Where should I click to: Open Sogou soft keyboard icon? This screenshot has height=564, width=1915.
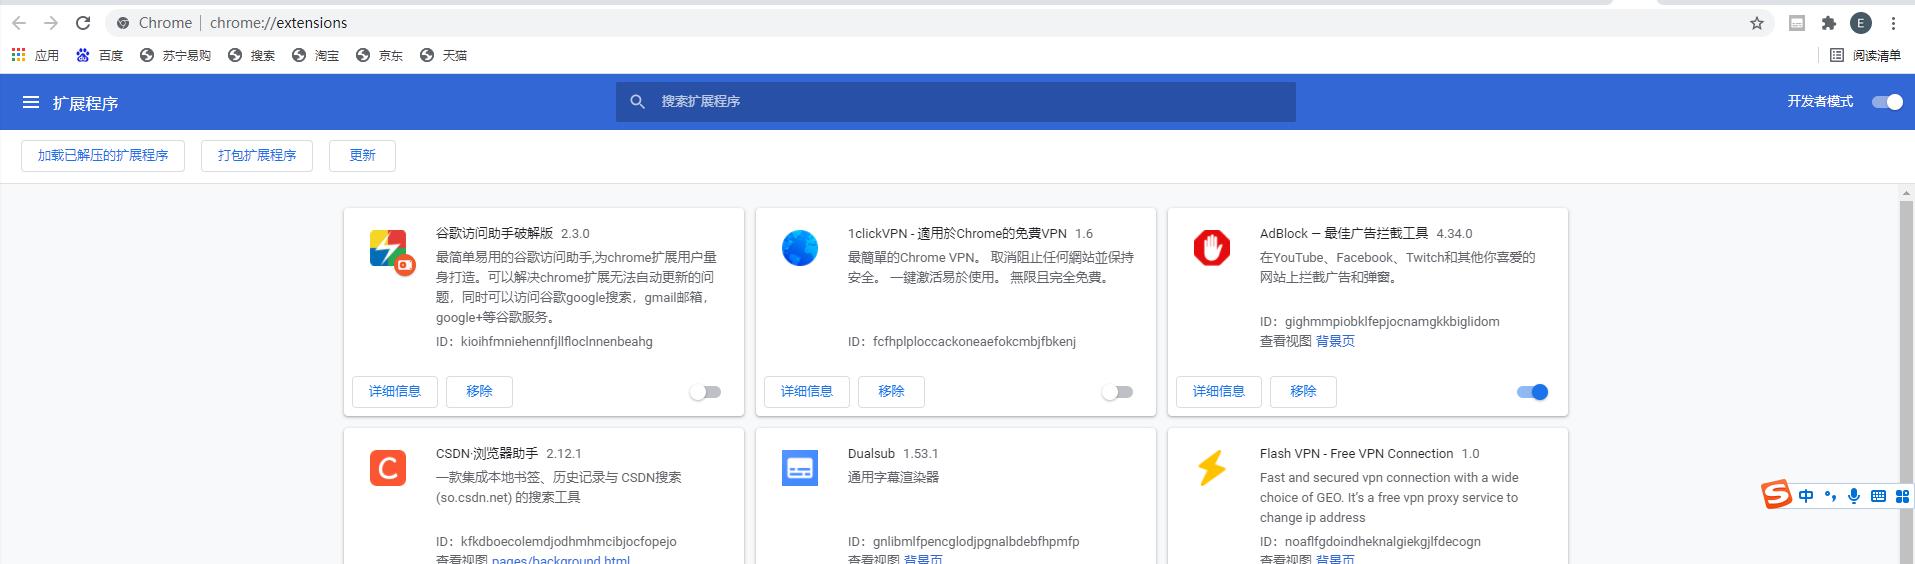pos(1878,496)
